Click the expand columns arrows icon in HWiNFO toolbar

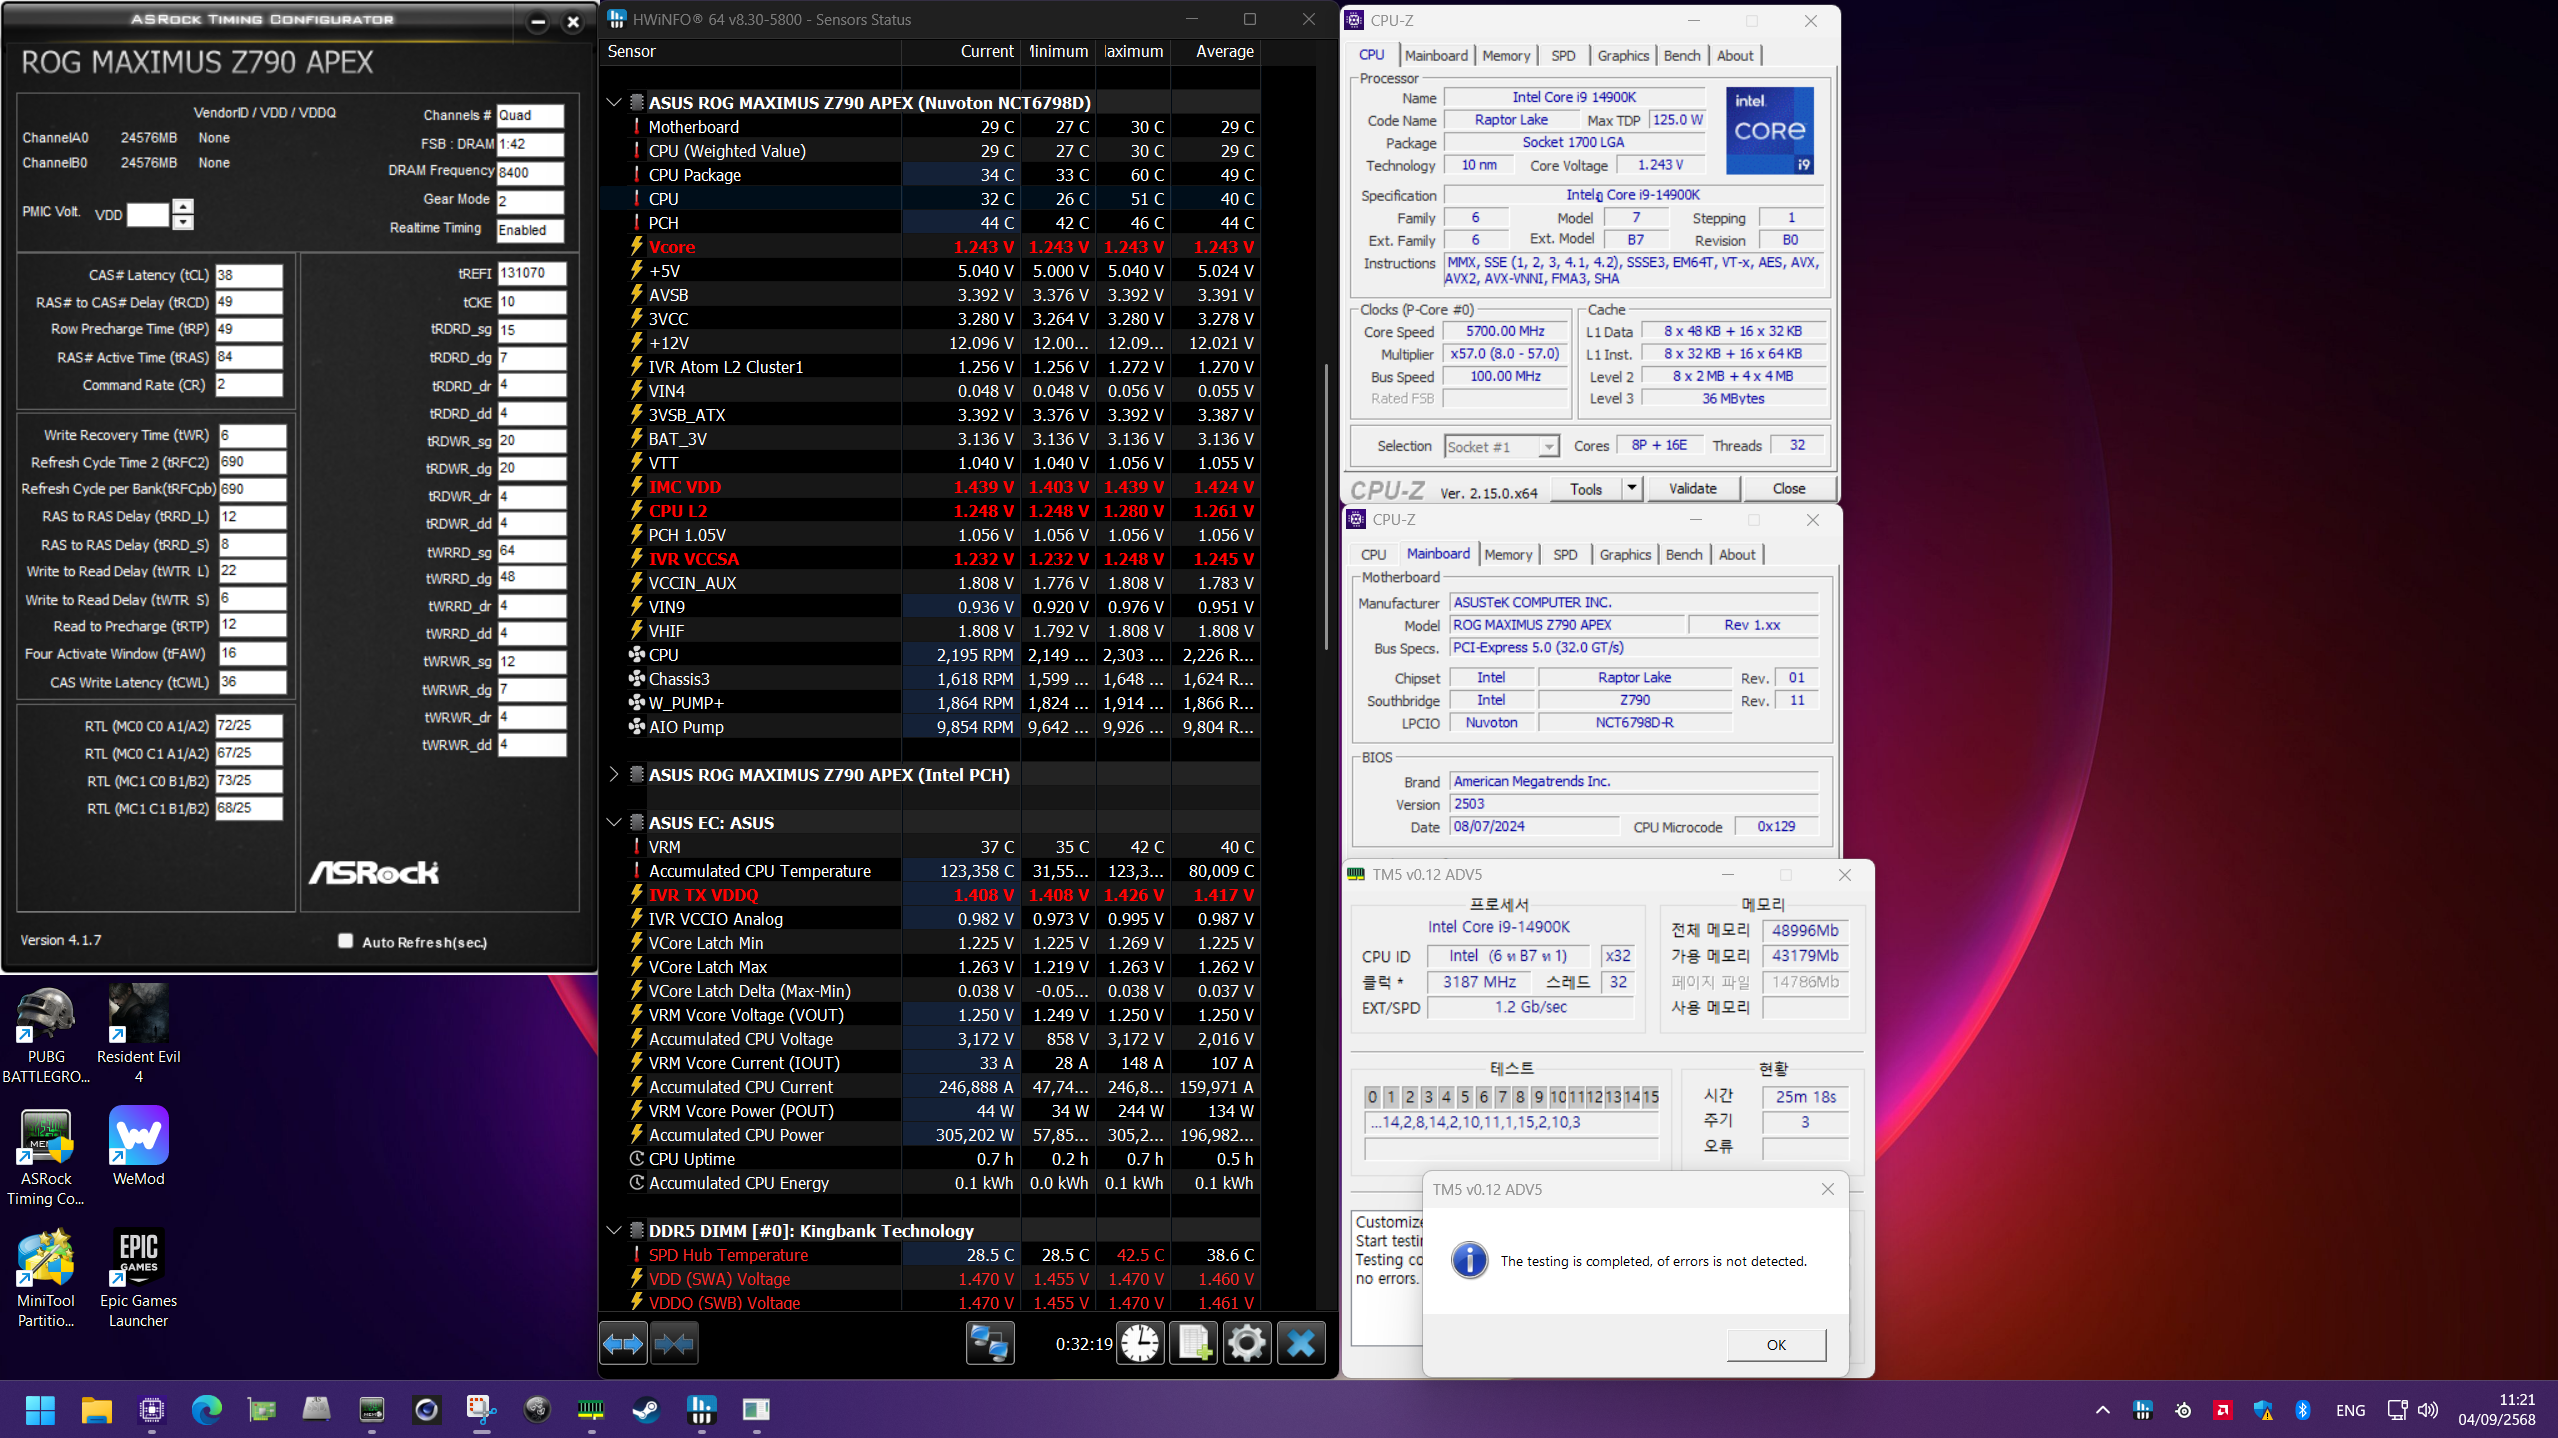click(x=623, y=1344)
